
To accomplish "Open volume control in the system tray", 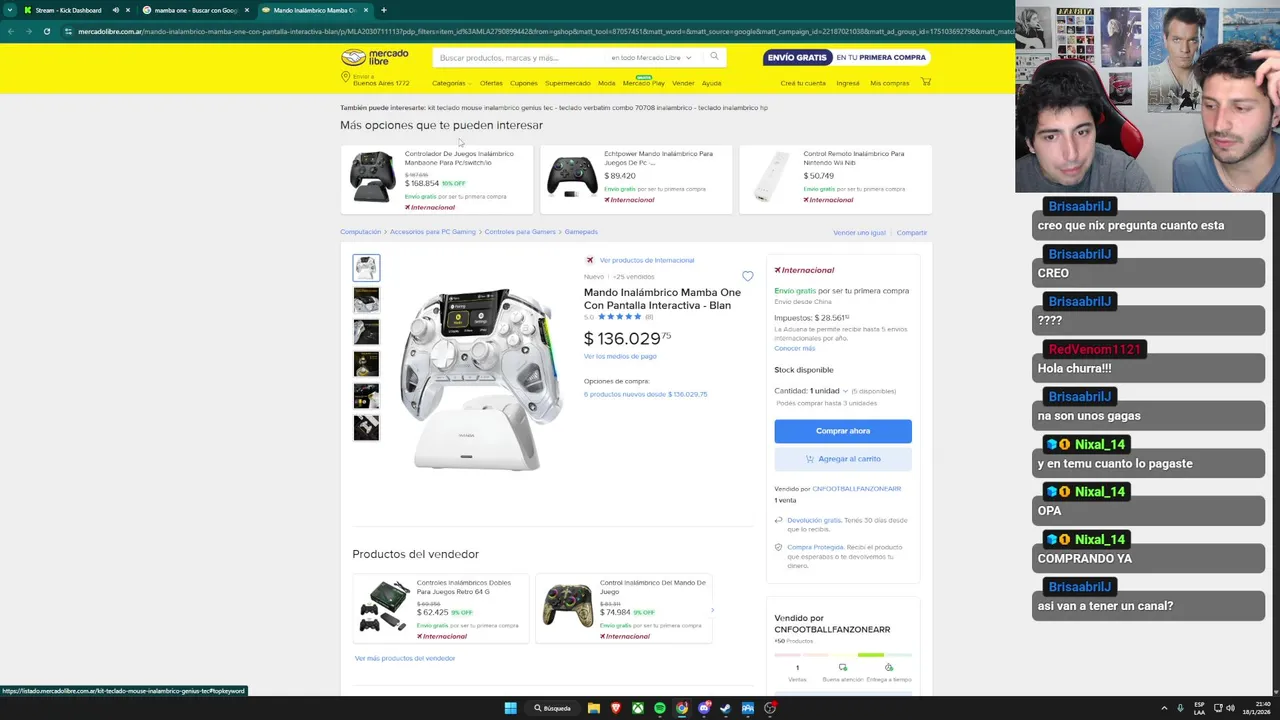I will tap(1230, 708).
